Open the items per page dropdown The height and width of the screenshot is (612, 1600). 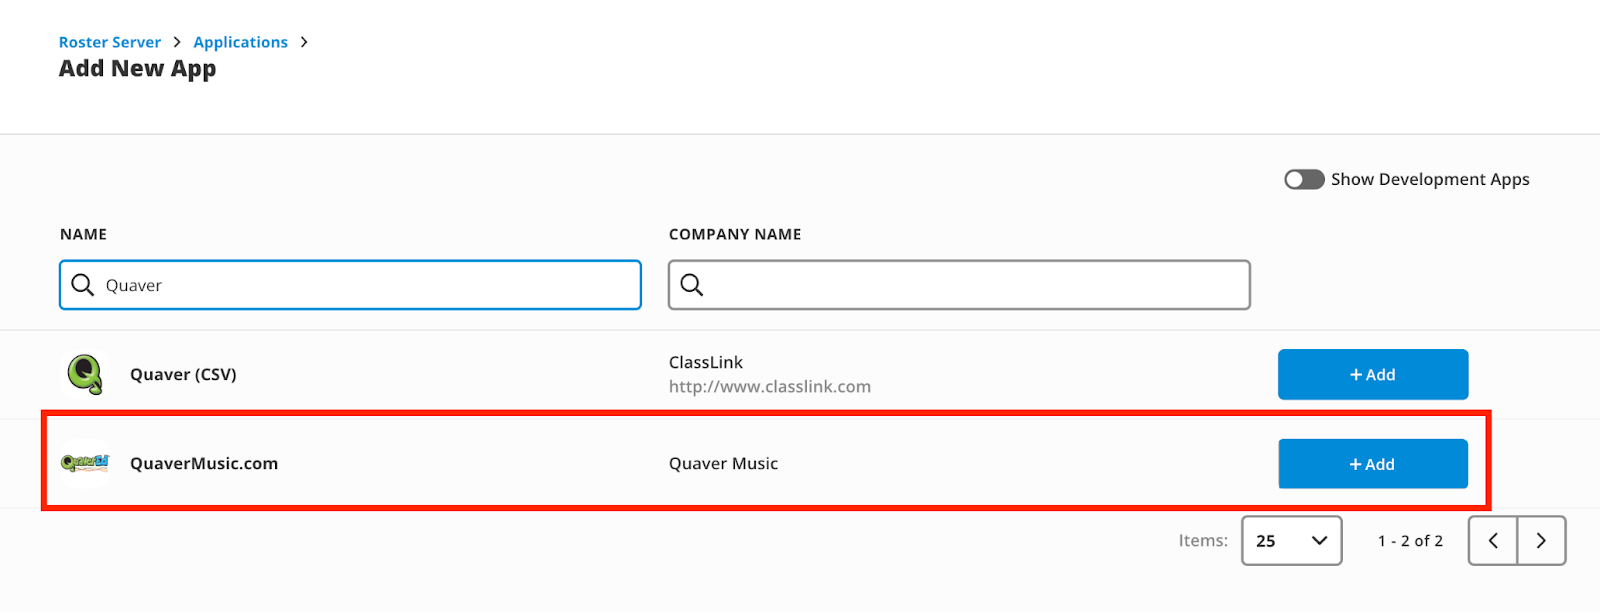pos(1291,541)
